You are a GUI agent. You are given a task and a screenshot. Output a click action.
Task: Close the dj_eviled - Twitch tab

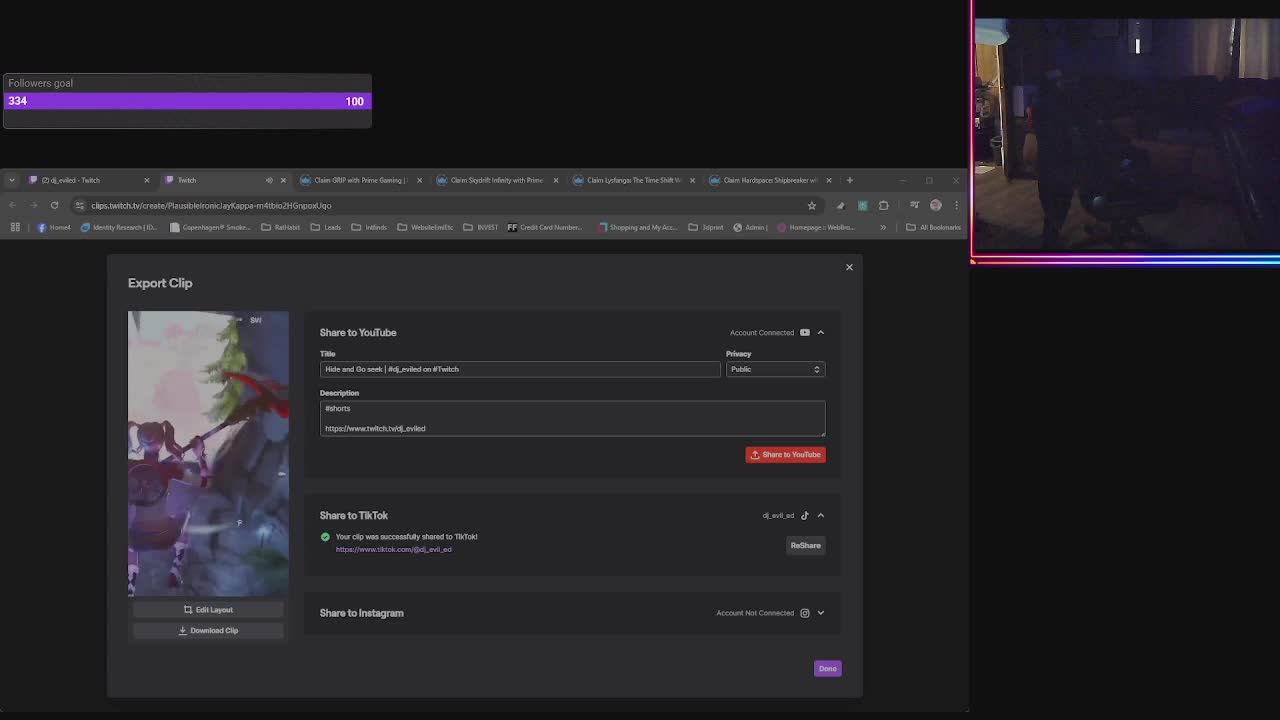146,180
